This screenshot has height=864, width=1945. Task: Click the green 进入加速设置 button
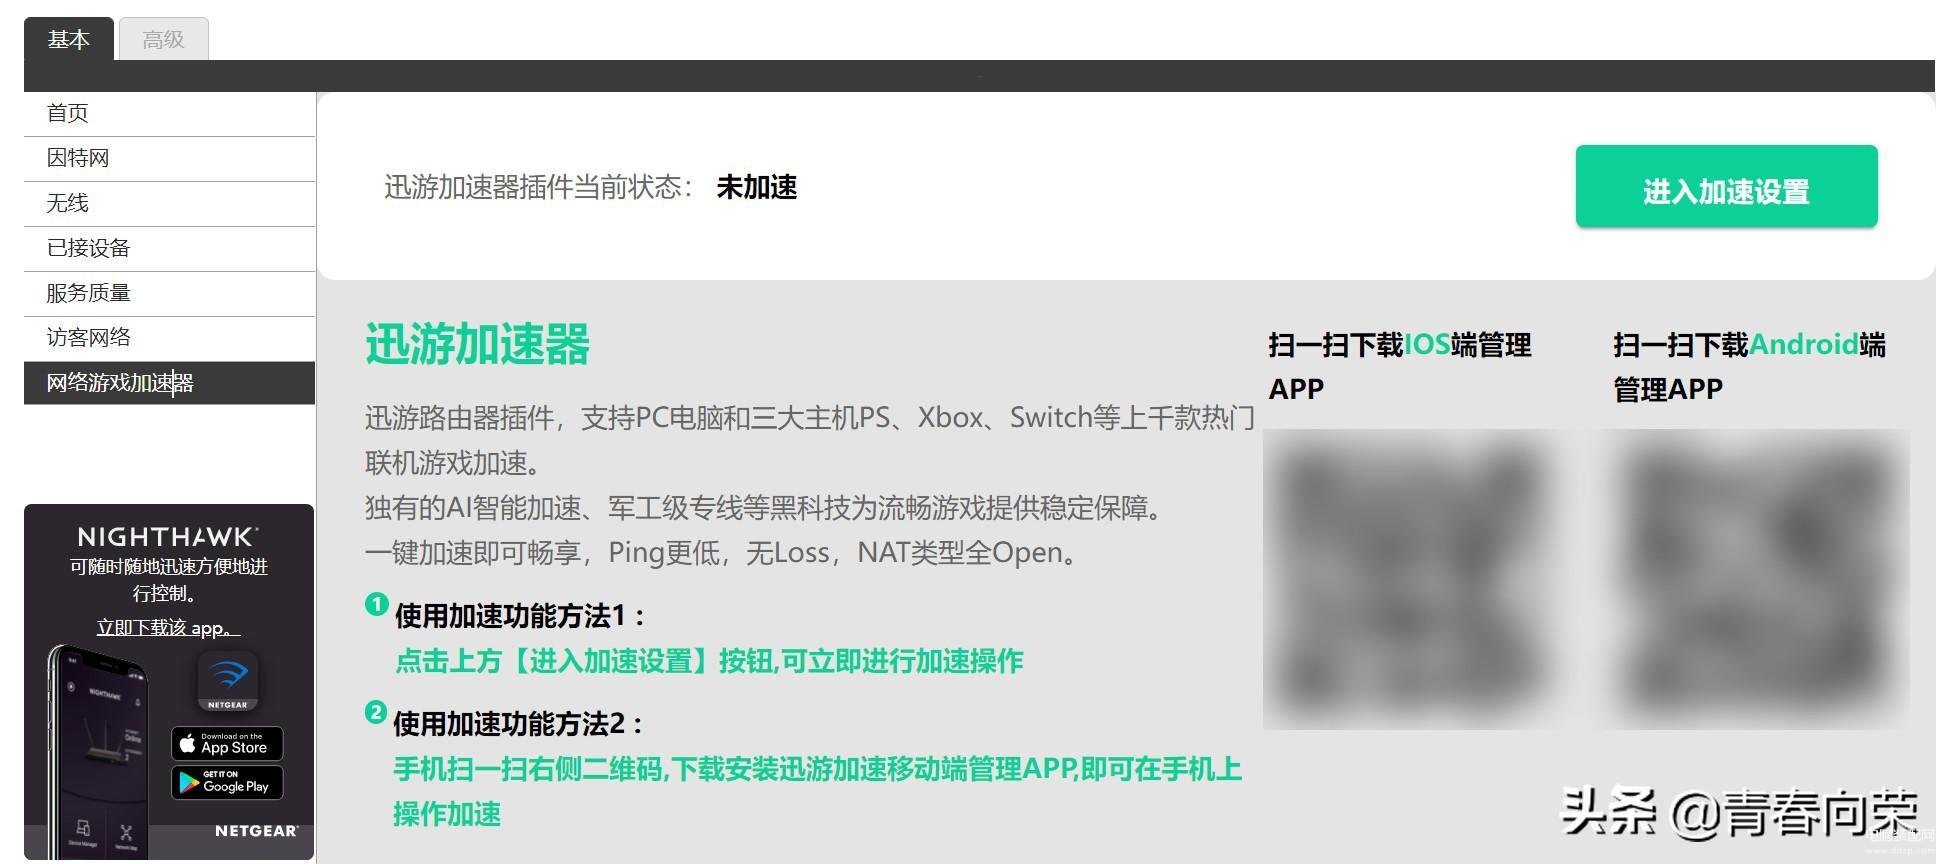[x=1726, y=187]
